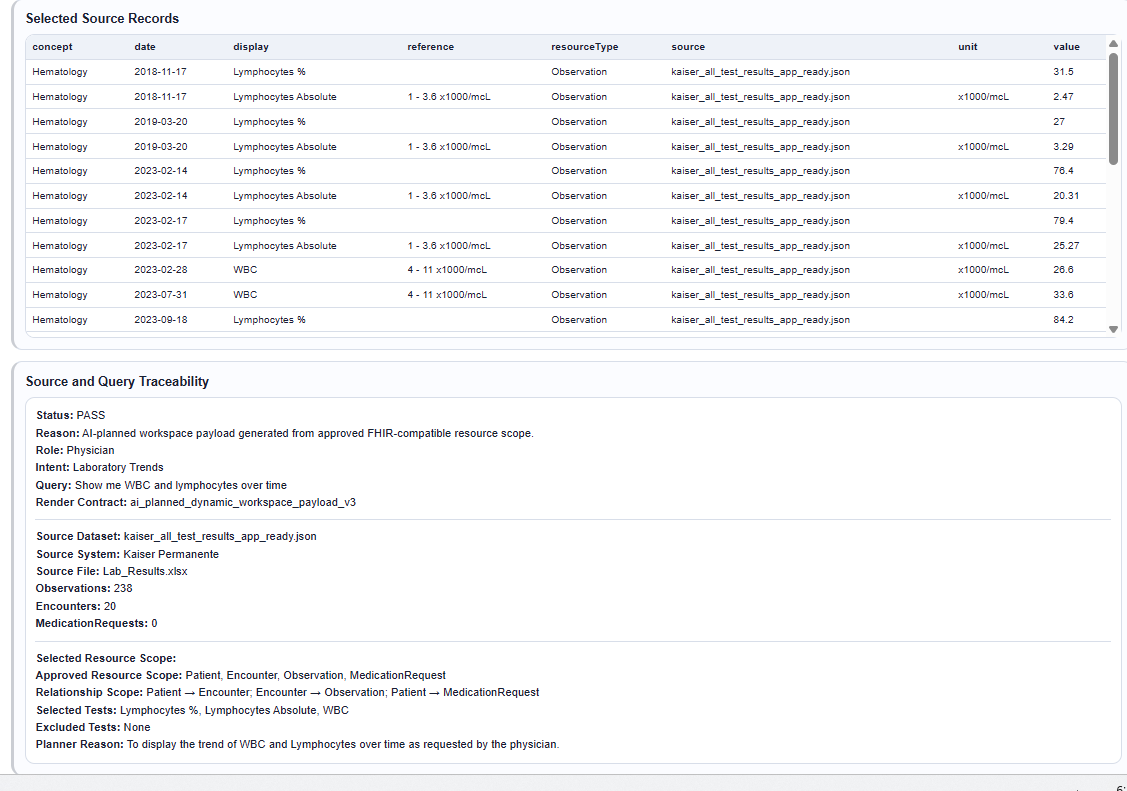
Task: Click the Status: PASS line
Action: 70,415
